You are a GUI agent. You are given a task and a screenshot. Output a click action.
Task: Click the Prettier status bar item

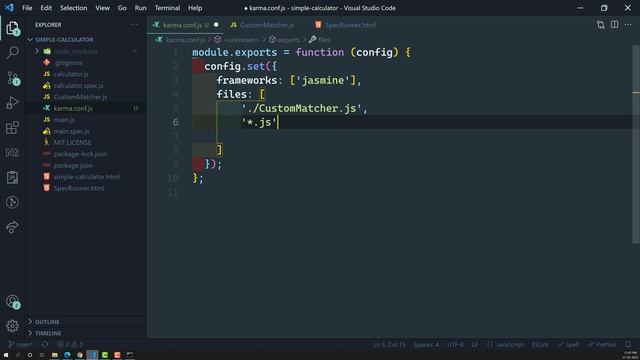click(x=602, y=344)
